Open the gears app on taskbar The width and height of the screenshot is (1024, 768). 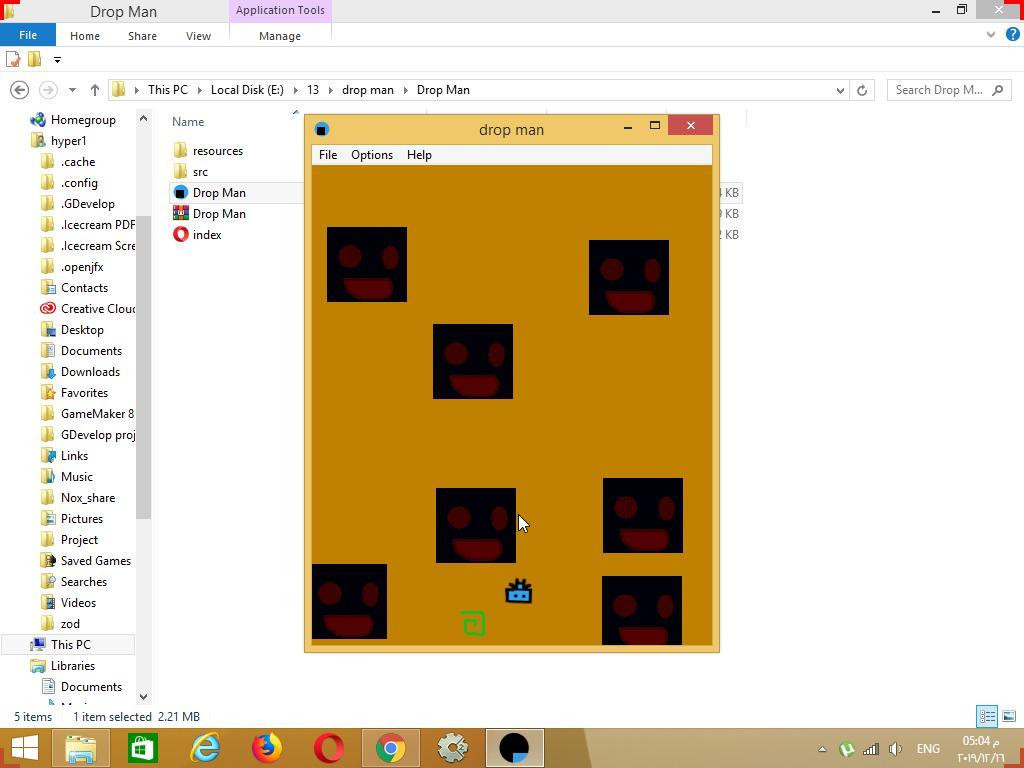(453, 748)
